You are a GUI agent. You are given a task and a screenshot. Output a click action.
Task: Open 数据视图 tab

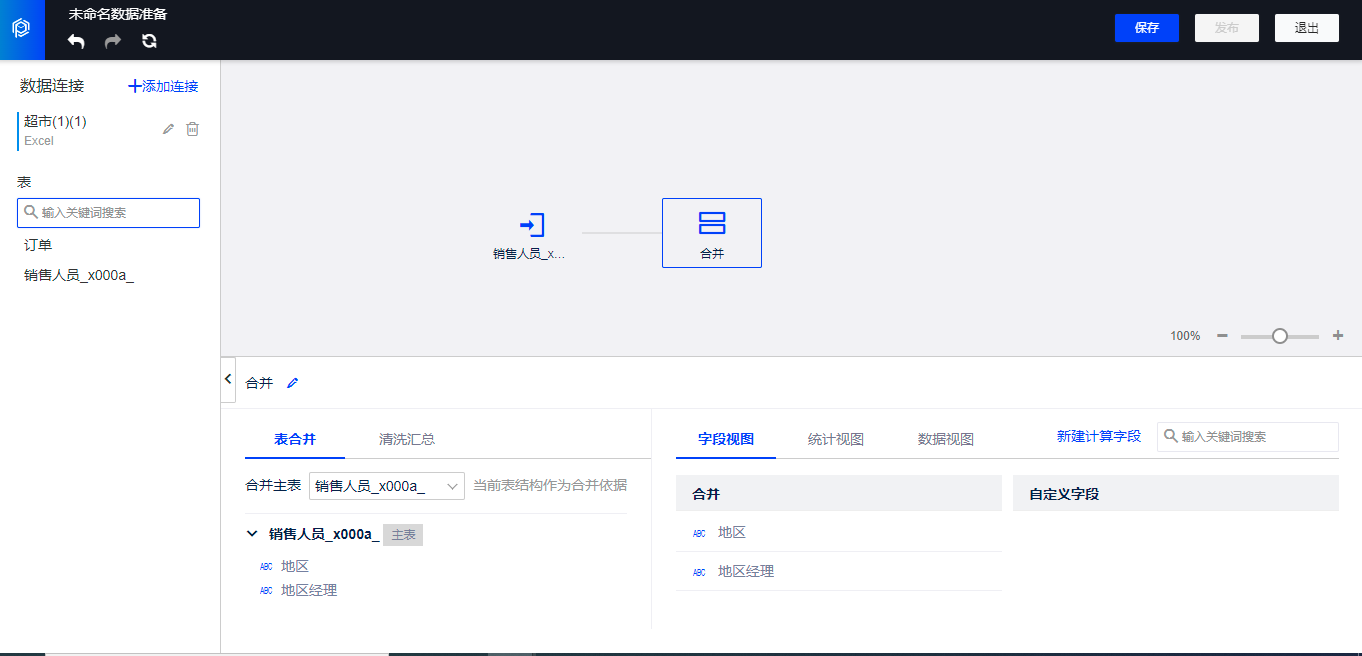[946, 439]
